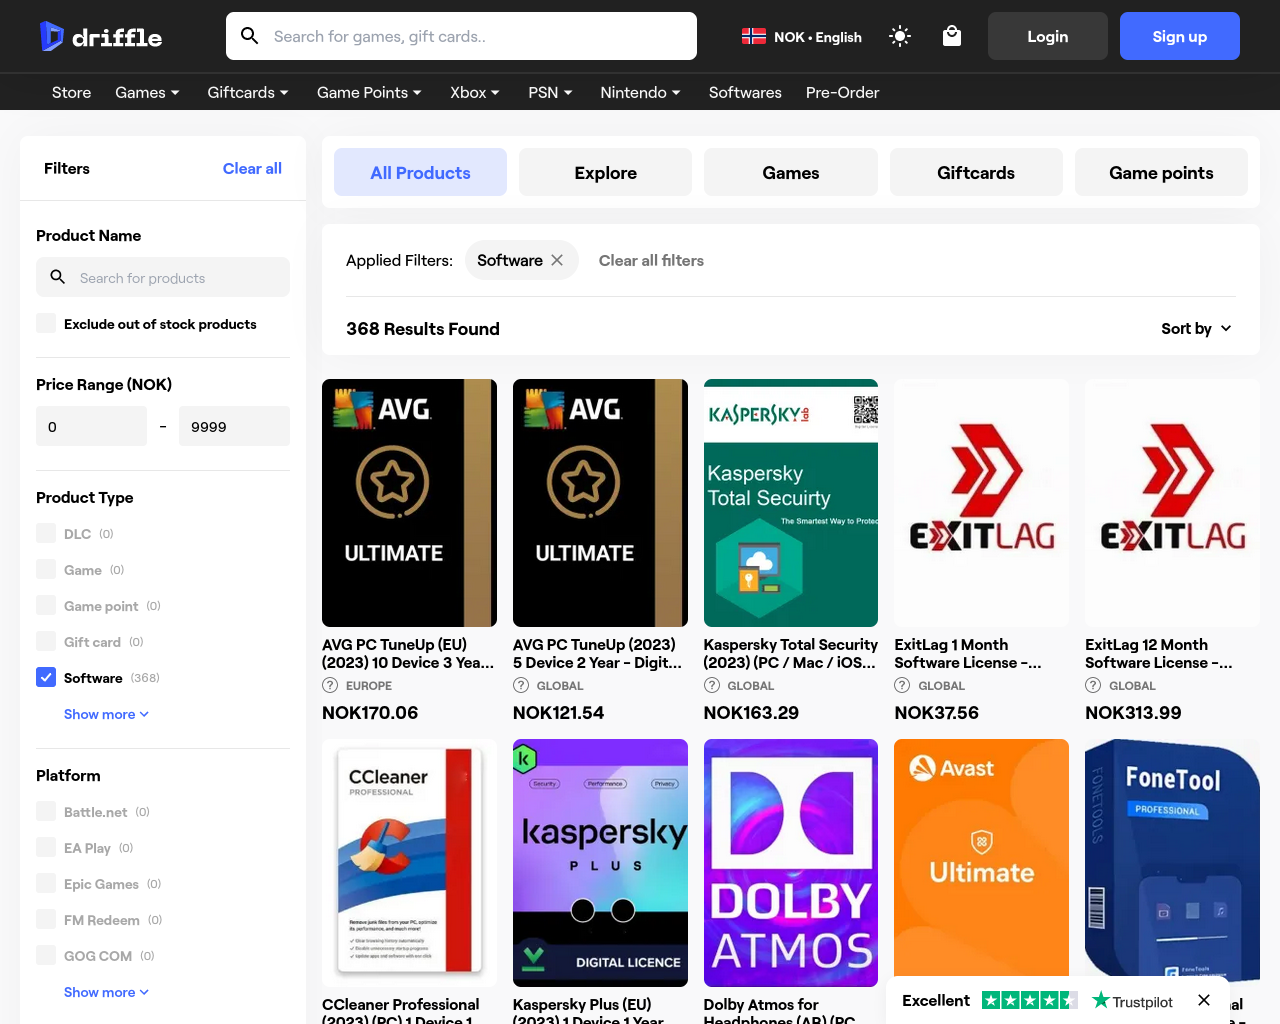Open the Game Points dropdown menu

click(x=369, y=92)
